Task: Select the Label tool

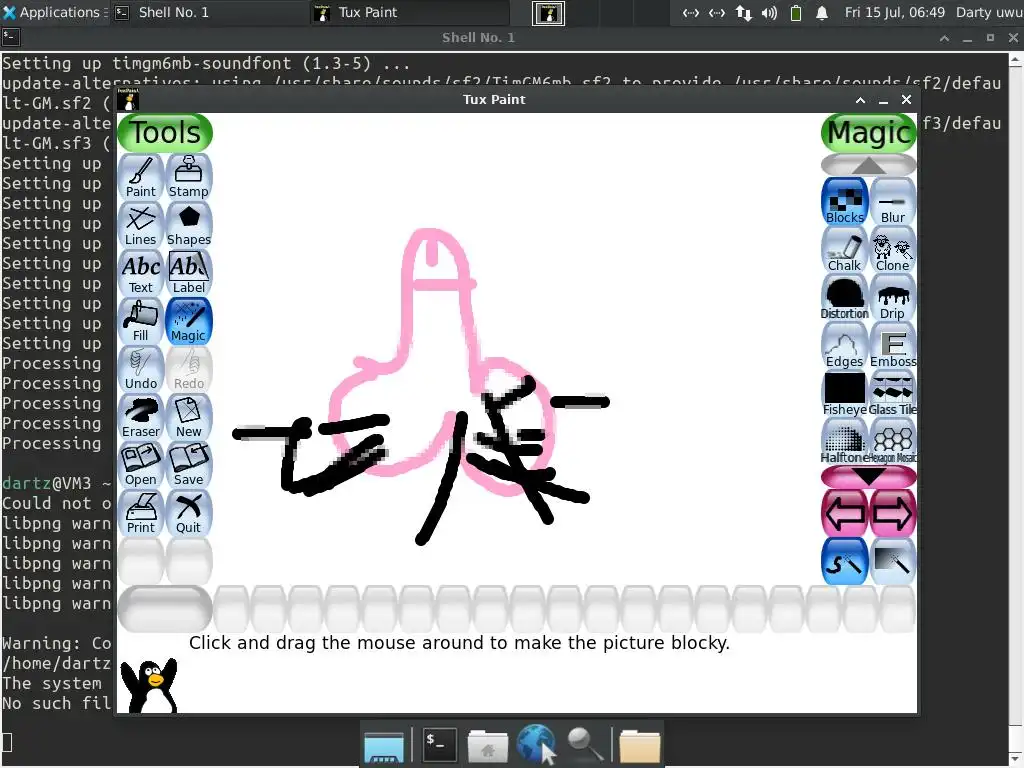Action: (x=189, y=273)
